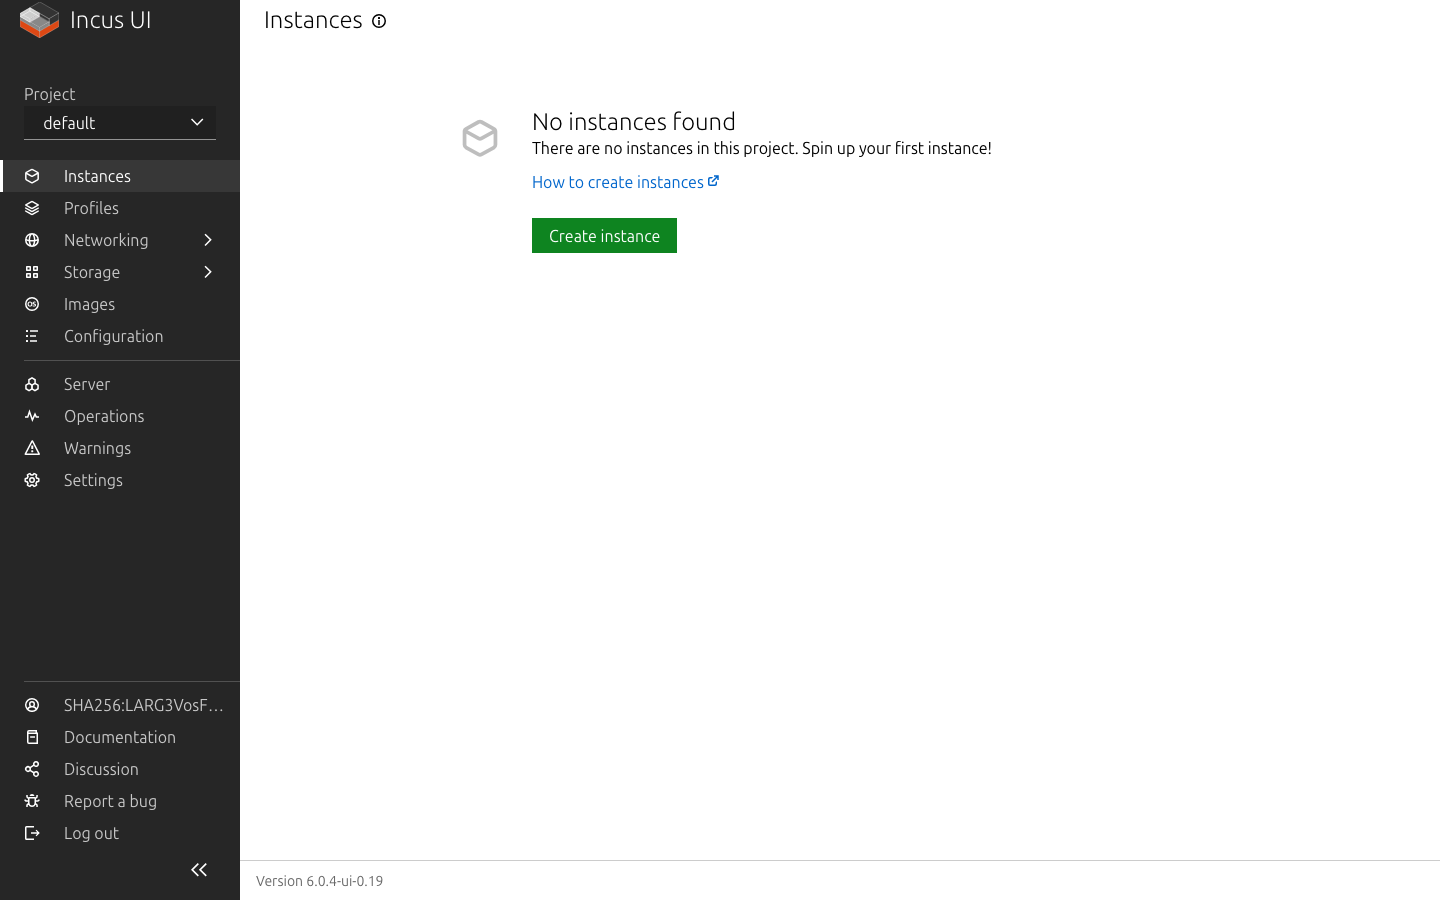Select Storage in the sidebar

[x=120, y=272]
